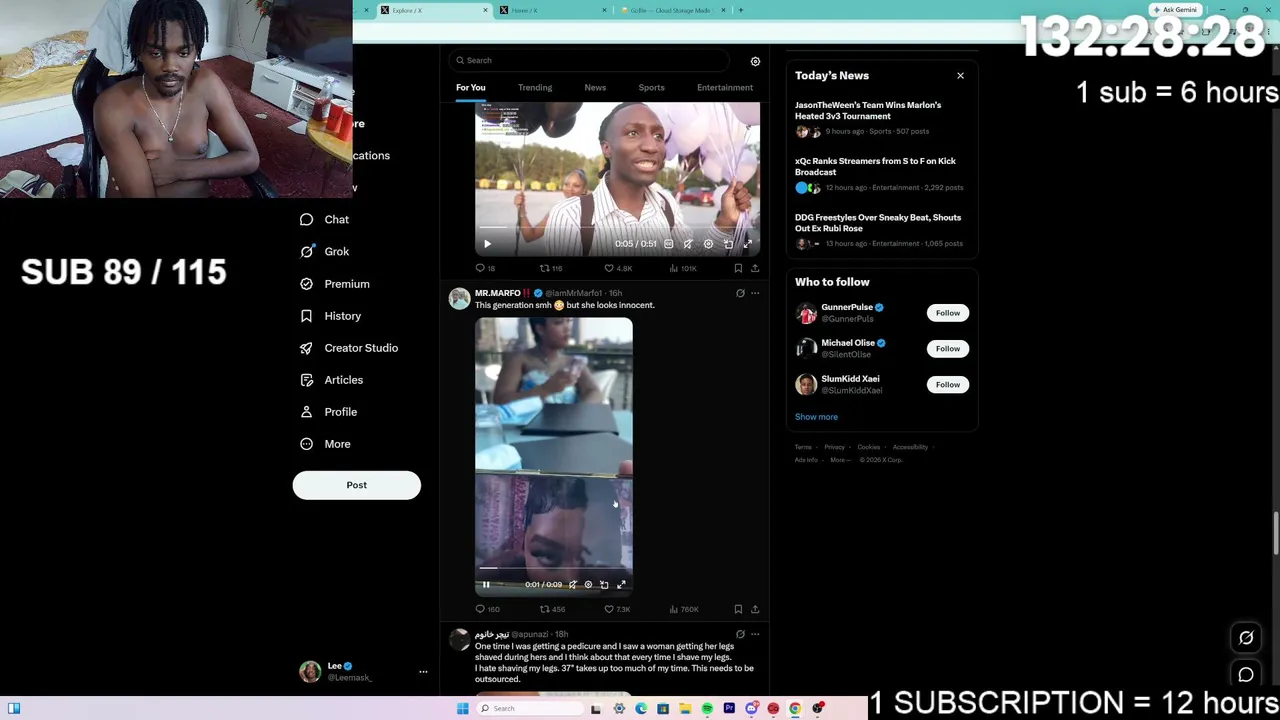1280x720 pixels.
Task: Open the floating messages button
Action: 1246,675
